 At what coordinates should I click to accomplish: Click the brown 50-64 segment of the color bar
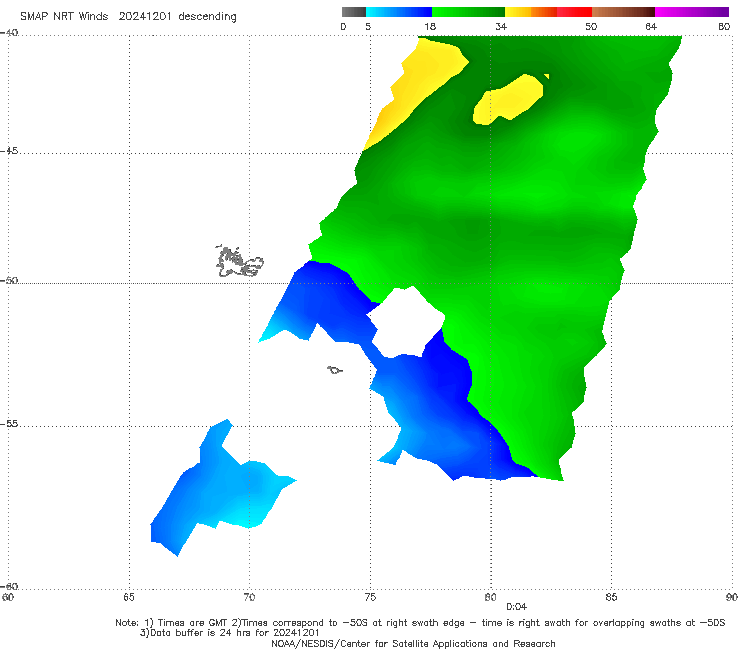click(623, 12)
